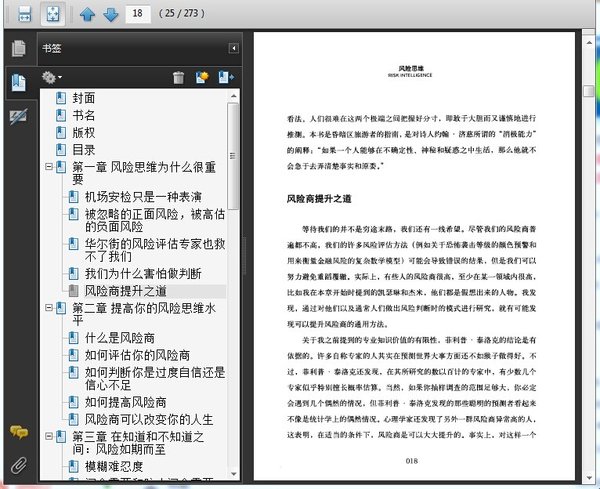Delete selected bookmark with trash icon
This screenshot has width=600, height=489.
[178, 77]
